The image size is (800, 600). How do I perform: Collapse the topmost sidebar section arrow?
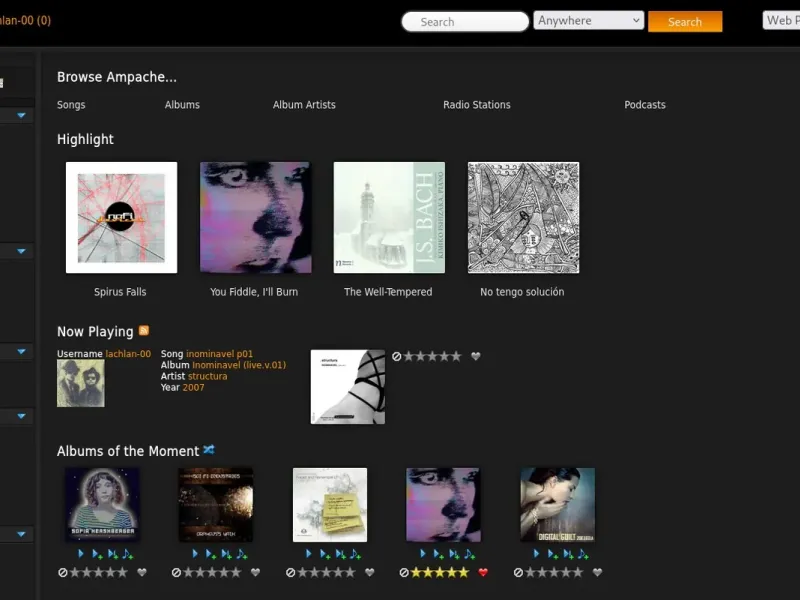point(21,115)
